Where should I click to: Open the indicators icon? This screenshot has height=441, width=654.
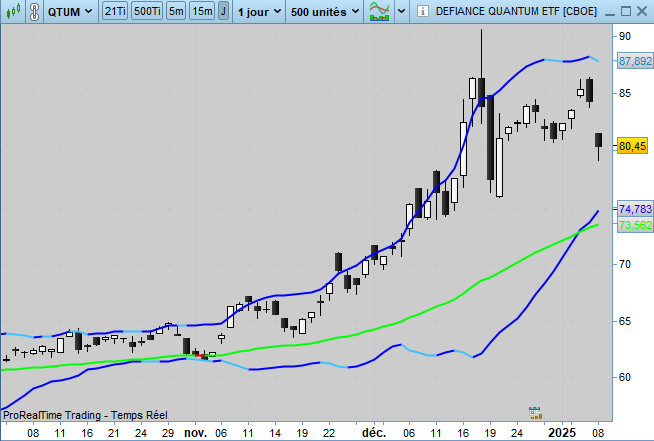[x=380, y=11]
